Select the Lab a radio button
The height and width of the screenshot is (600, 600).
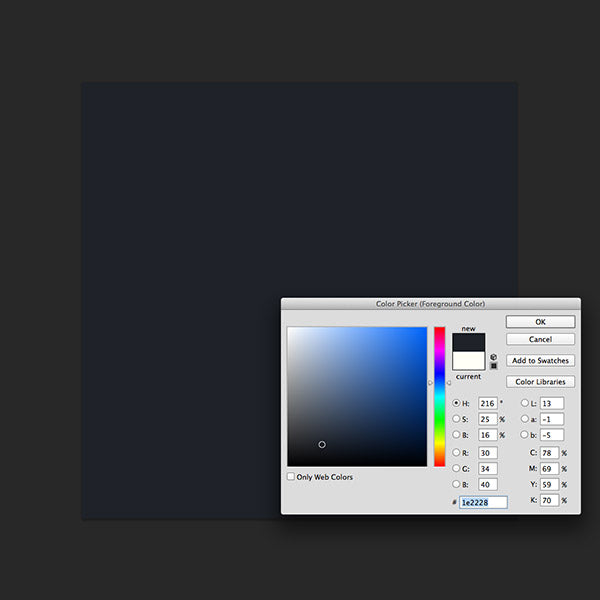coord(525,419)
